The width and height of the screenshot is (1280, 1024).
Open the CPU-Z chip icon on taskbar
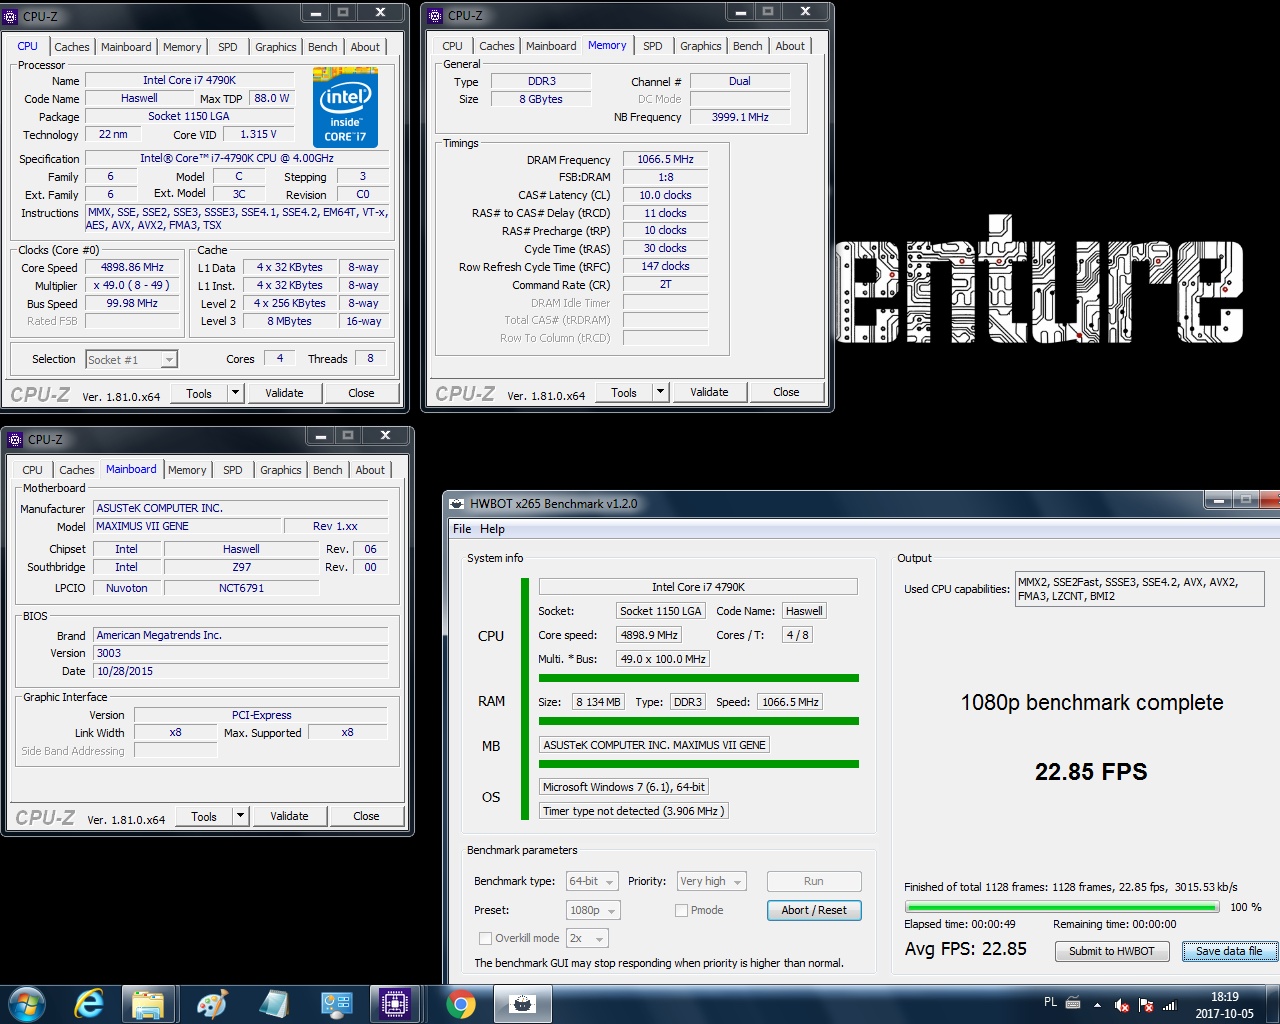(x=395, y=1003)
